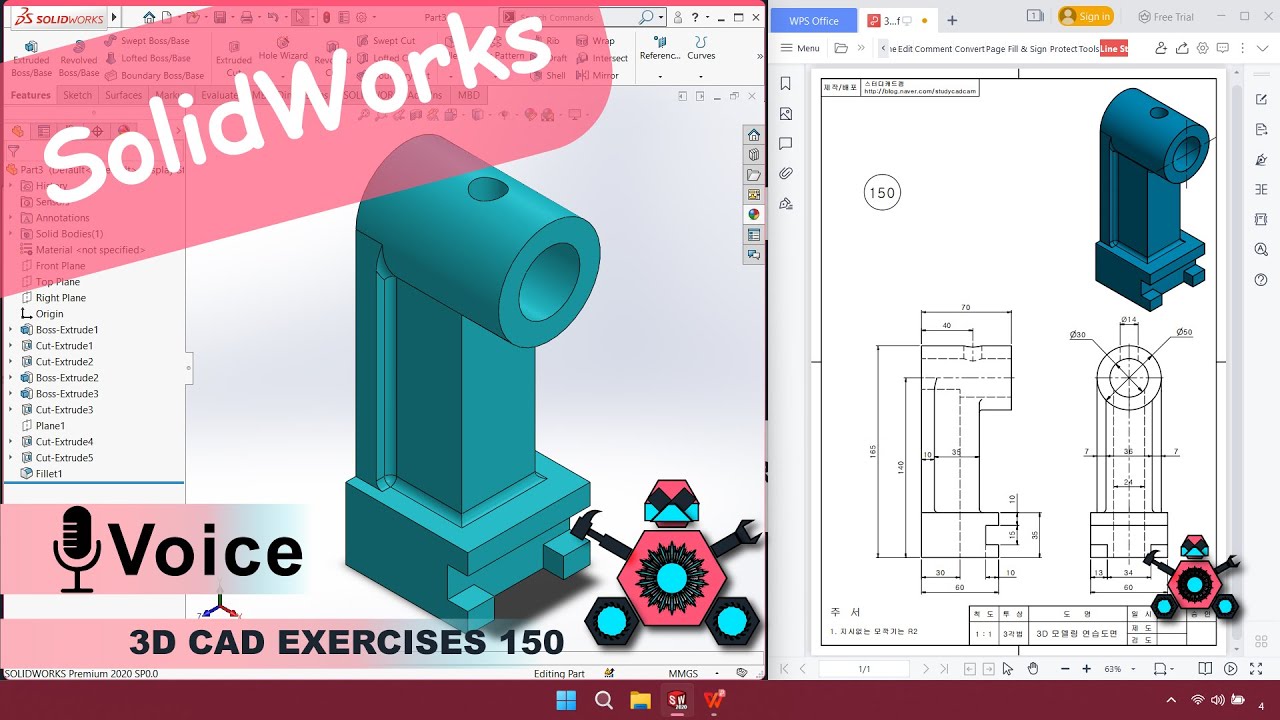The width and height of the screenshot is (1280, 720).
Task: Expand the Boss-Extrude1 feature node
Action: [11, 330]
